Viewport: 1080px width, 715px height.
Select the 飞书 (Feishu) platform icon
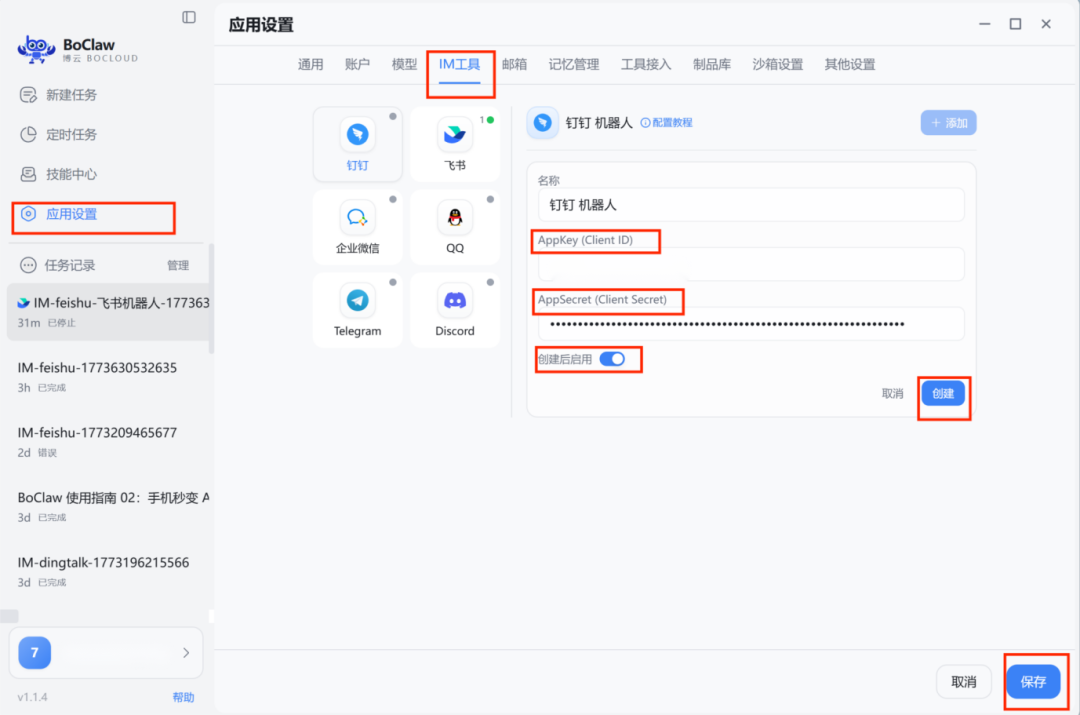pyautogui.click(x=454, y=143)
